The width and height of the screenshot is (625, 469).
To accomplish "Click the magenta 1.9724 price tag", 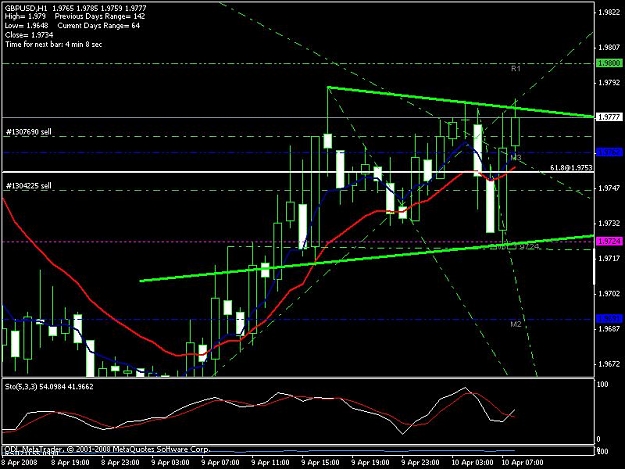I will (x=609, y=241).
